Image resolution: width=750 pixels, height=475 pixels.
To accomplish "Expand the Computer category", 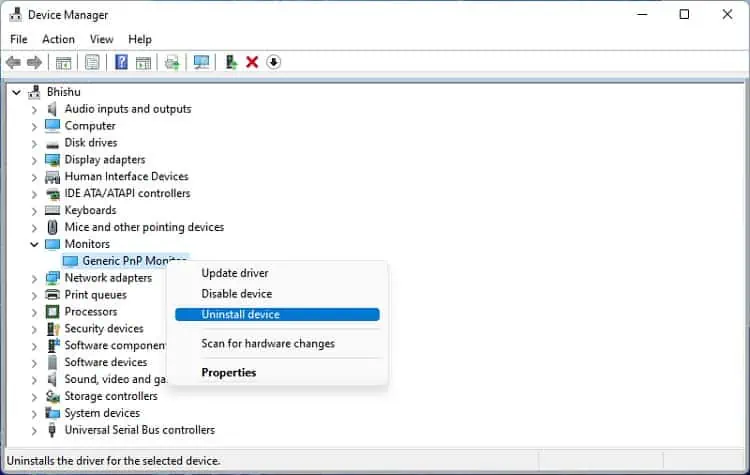I will 34,126.
